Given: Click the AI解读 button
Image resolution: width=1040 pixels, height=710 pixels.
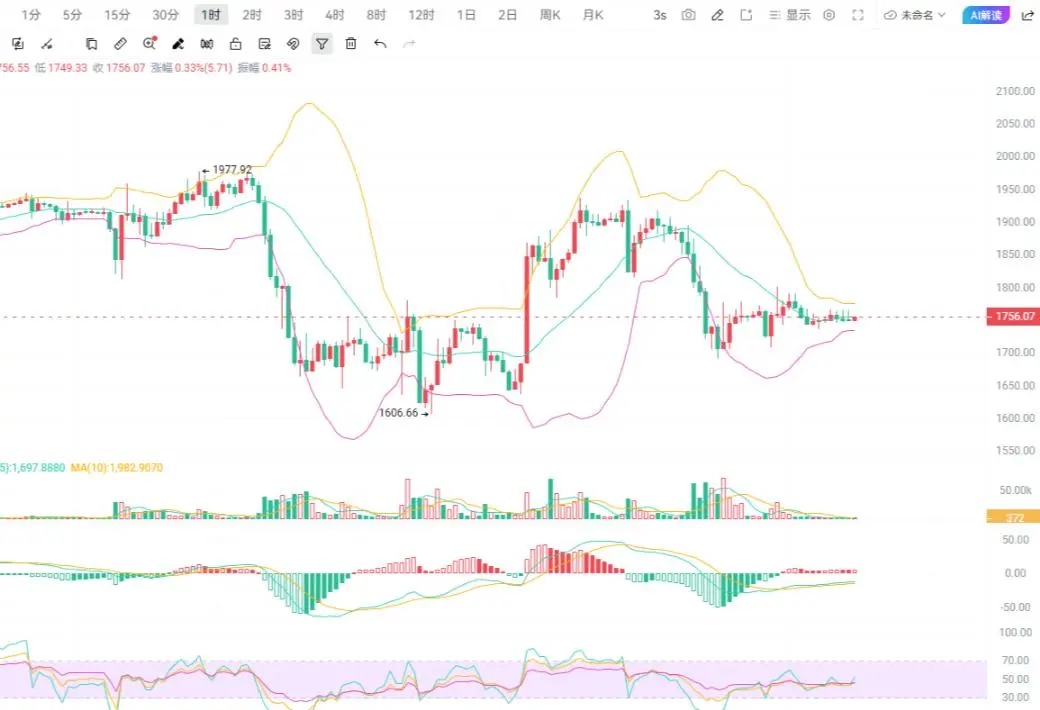Looking at the screenshot, I should pos(986,15).
